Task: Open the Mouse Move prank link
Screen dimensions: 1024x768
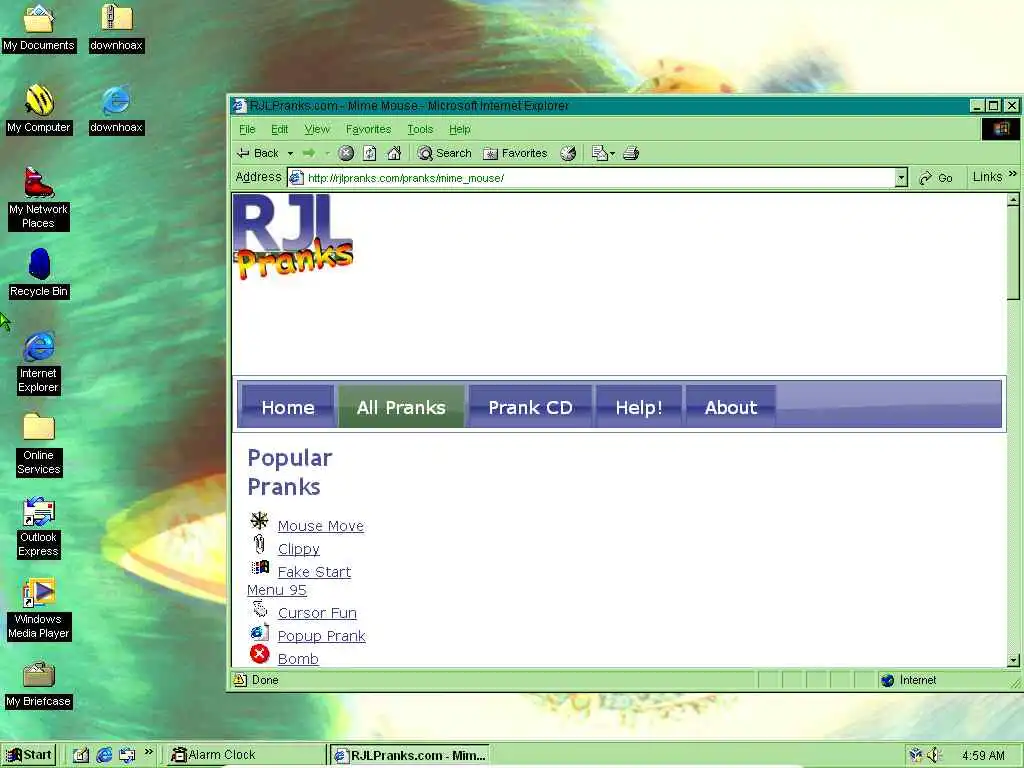Action: 321,526
